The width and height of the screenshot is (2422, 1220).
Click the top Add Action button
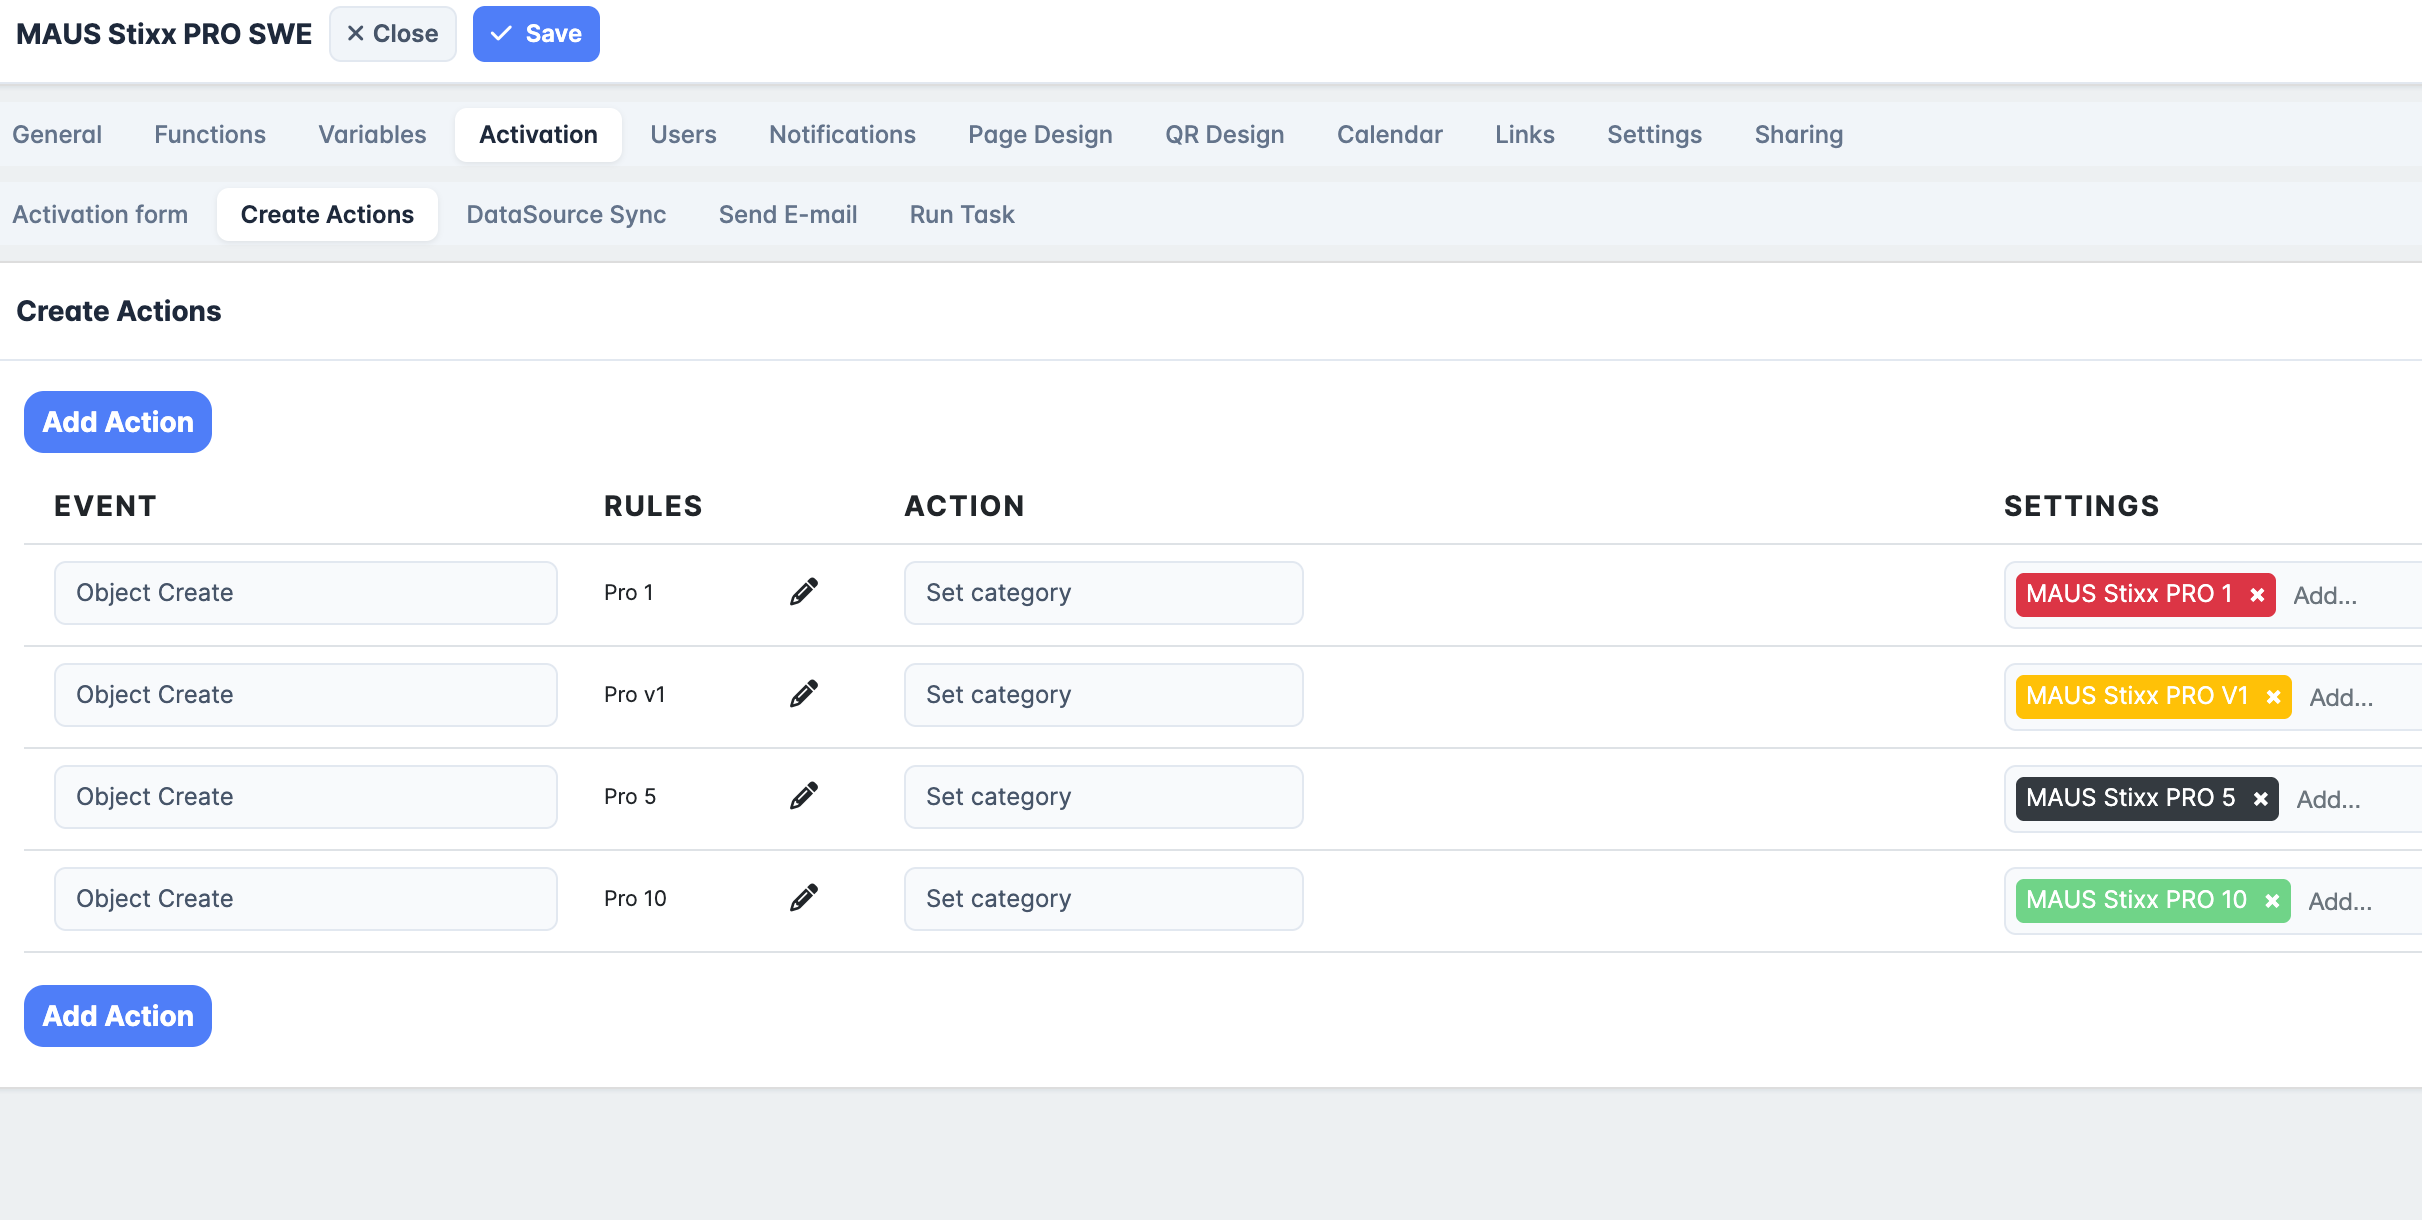tap(118, 422)
